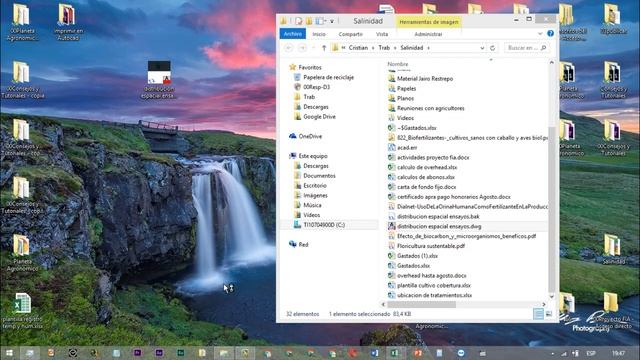Open the Windows Start button
Image resolution: width=640 pixels, height=360 pixels.
[9, 353]
